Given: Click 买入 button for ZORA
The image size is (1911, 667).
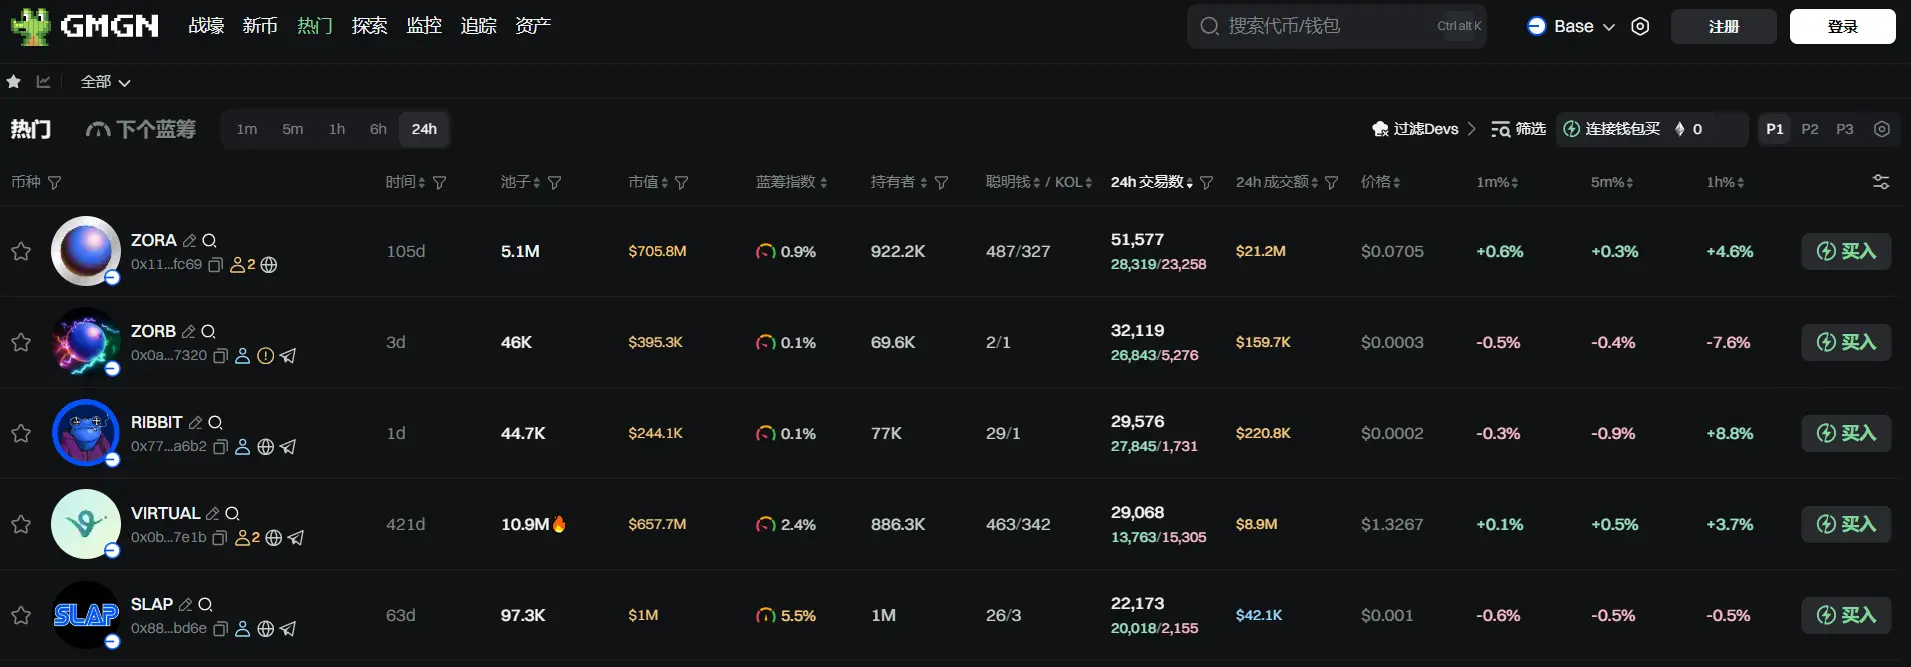Looking at the screenshot, I should click(1846, 251).
